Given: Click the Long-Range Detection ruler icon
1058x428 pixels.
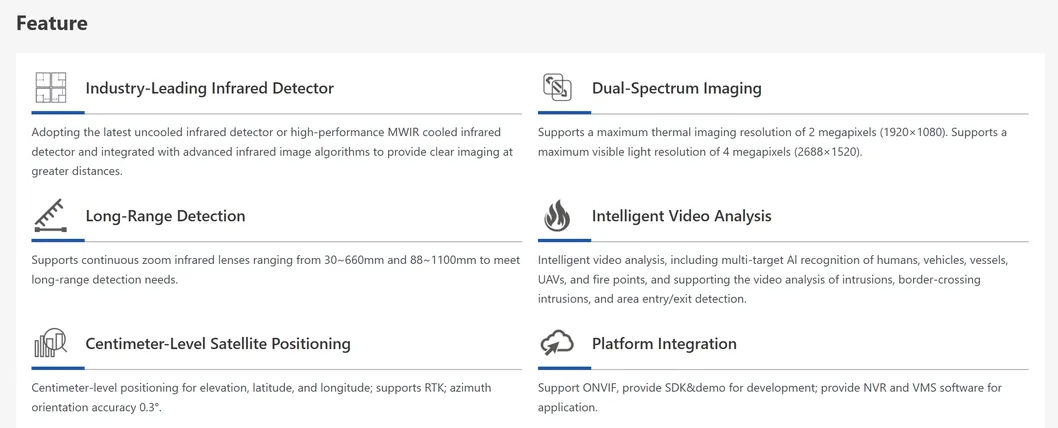Looking at the screenshot, I should tap(50, 215).
